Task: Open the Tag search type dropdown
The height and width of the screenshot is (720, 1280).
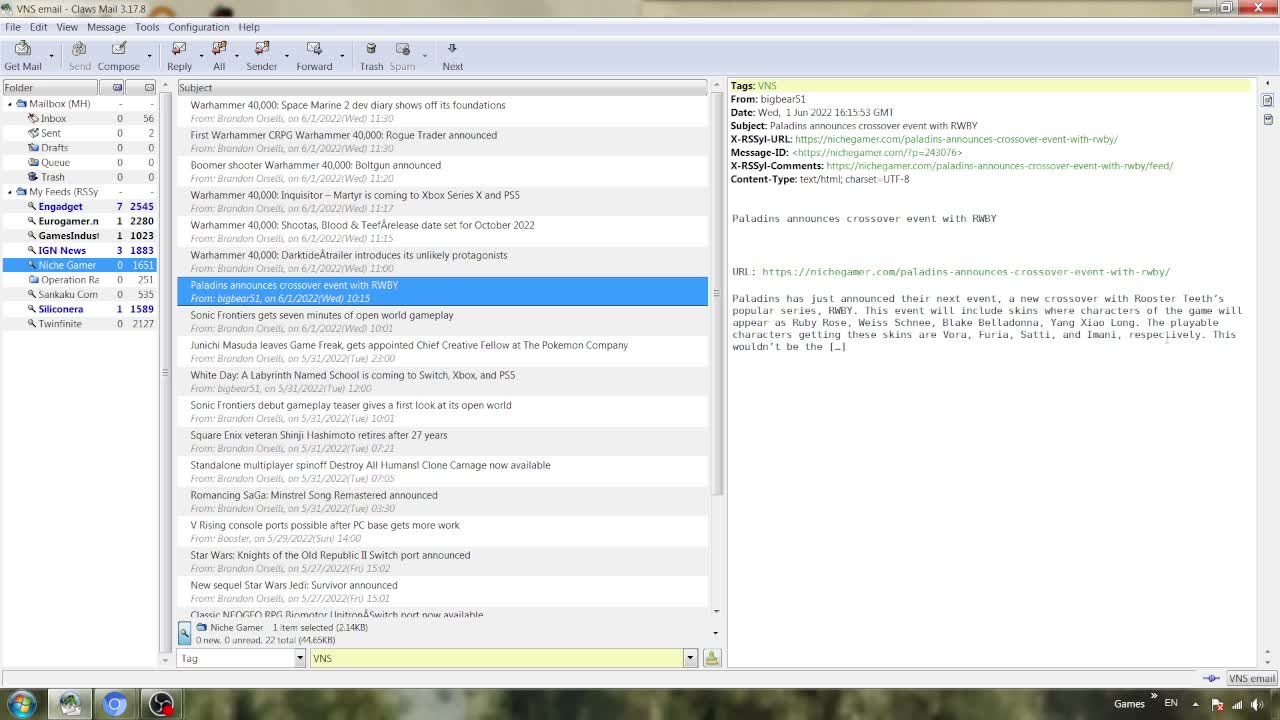Action: [299, 658]
